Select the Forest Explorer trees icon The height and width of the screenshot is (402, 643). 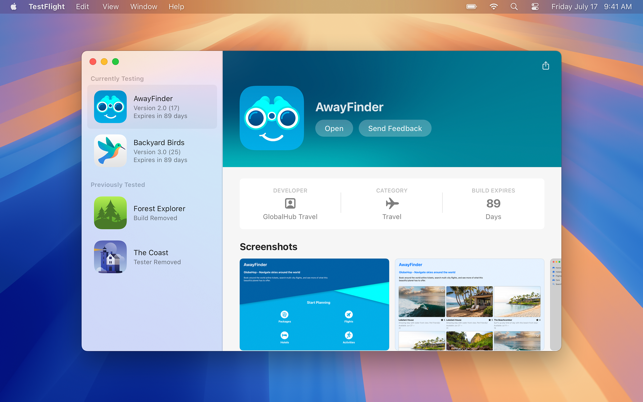click(110, 212)
